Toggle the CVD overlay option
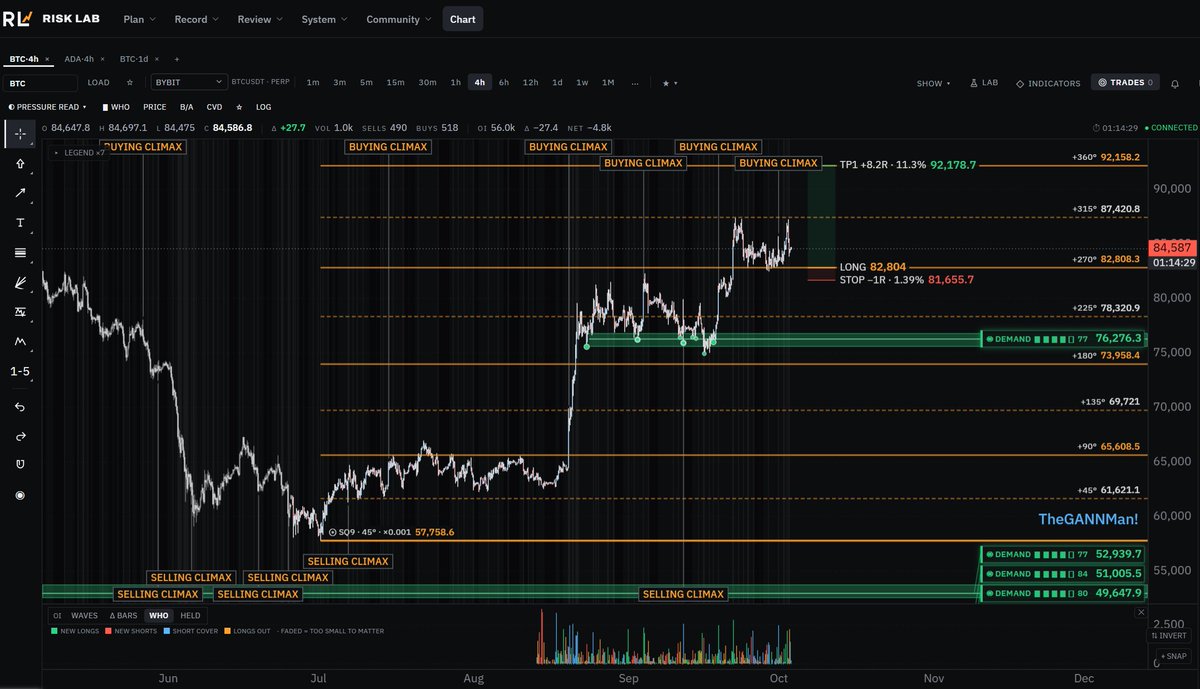Image resolution: width=1200 pixels, height=689 pixels. tap(215, 106)
